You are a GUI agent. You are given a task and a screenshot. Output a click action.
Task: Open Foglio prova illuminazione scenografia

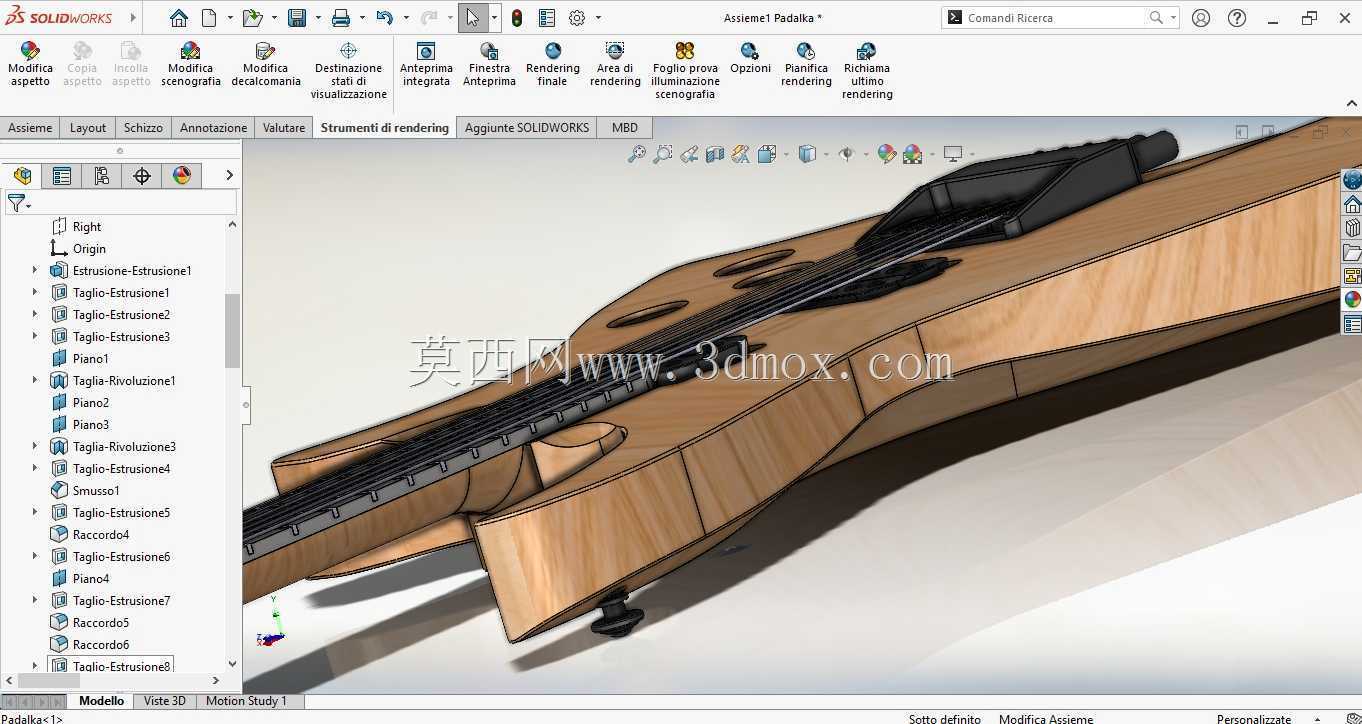[685, 70]
